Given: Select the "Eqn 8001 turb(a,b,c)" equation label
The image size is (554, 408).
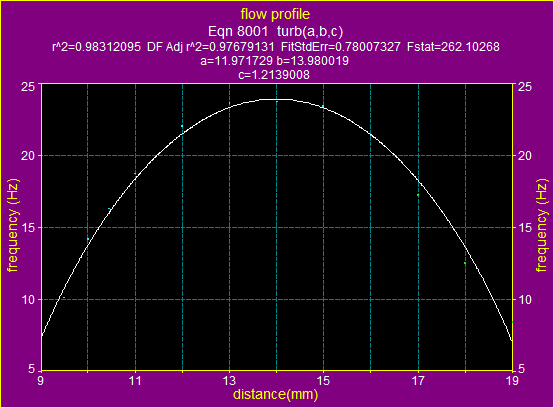Looking at the screenshot, I should tap(275, 31).
